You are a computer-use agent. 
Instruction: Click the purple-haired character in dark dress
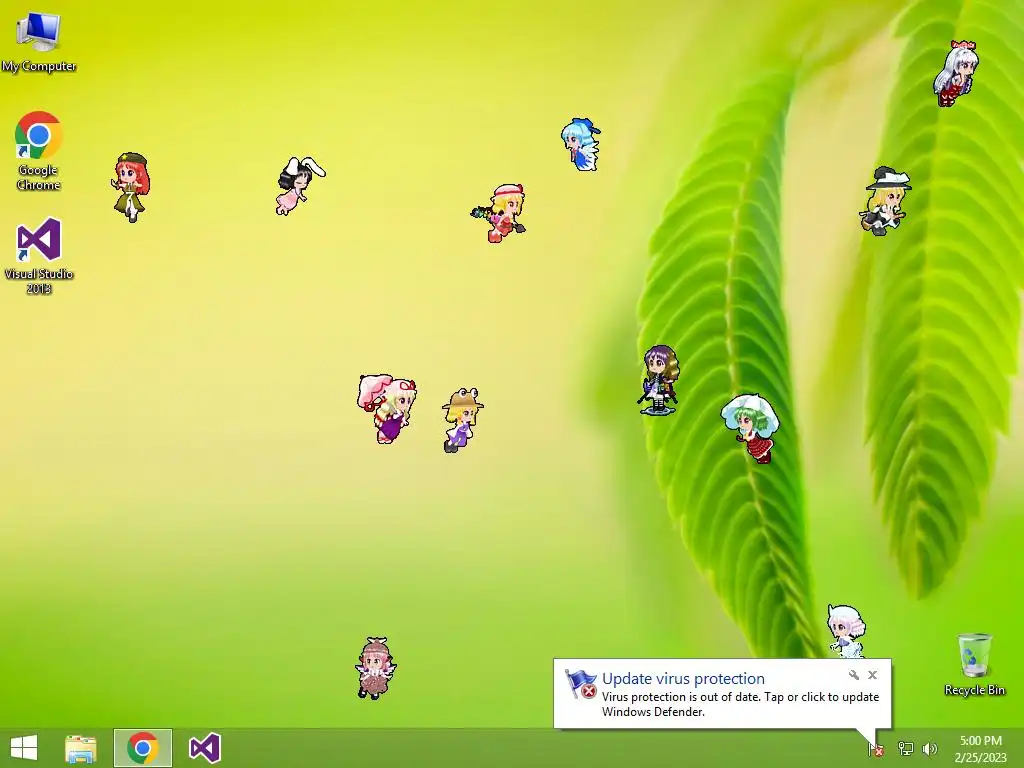coord(659,380)
